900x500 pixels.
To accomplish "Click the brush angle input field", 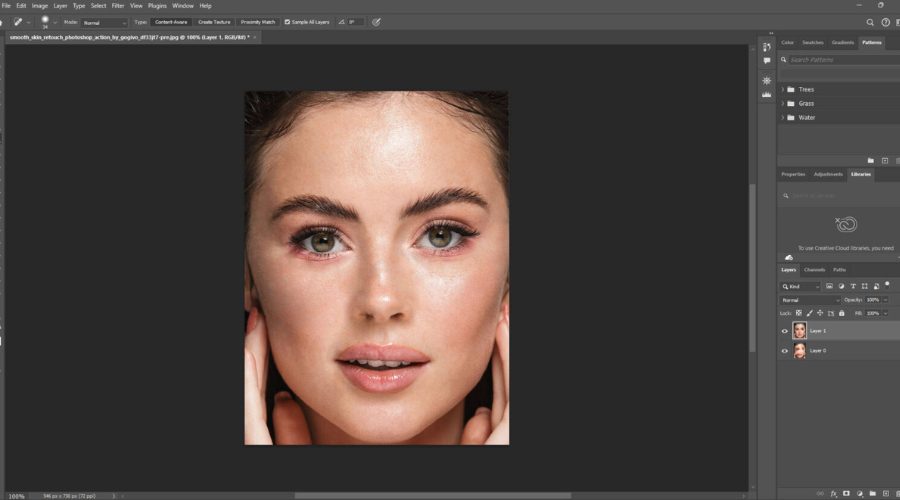I will click(355, 22).
